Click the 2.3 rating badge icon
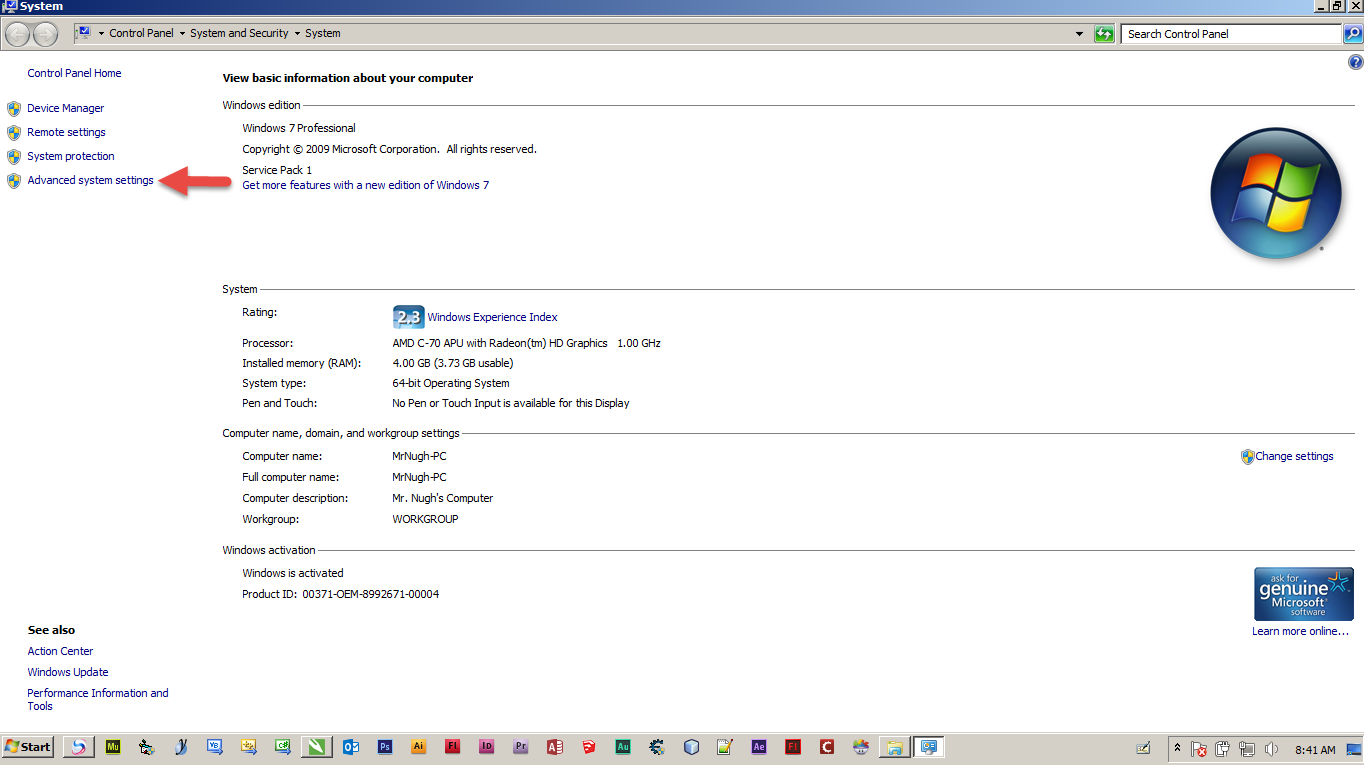This screenshot has height=765, width=1364. coord(408,317)
